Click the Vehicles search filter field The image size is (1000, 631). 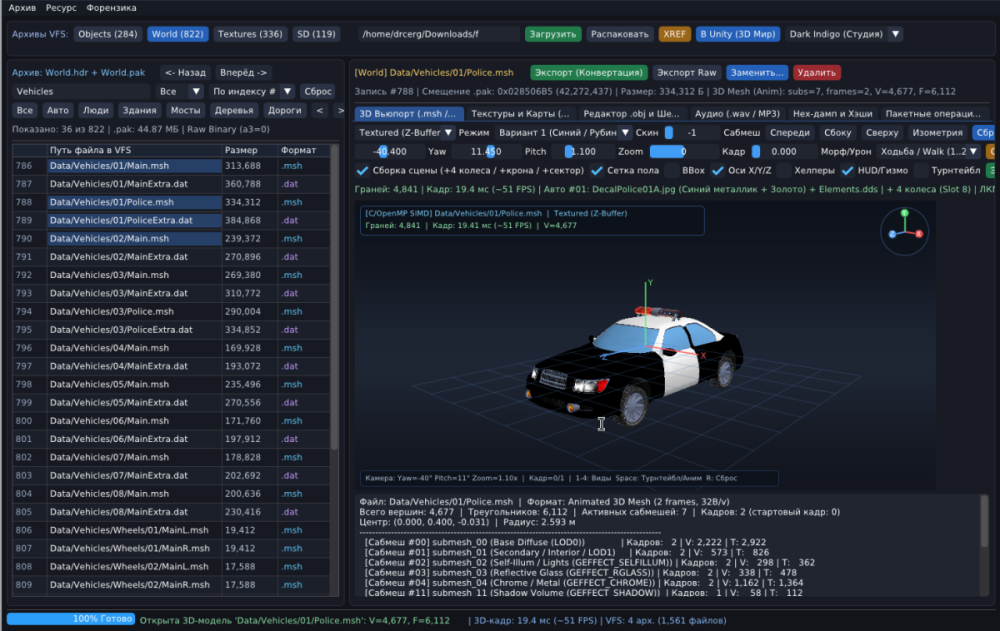click(81, 91)
